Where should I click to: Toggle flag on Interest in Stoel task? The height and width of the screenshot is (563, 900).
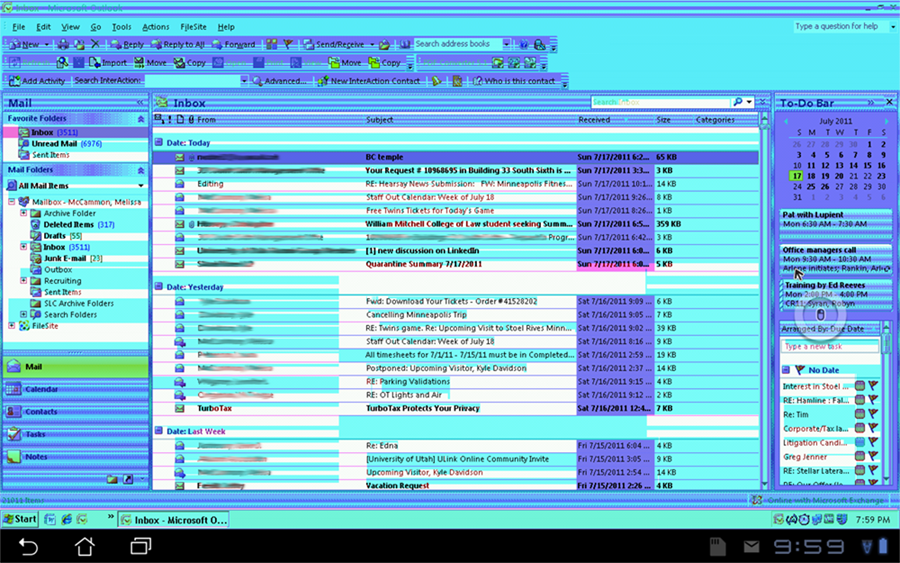click(x=874, y=386)
